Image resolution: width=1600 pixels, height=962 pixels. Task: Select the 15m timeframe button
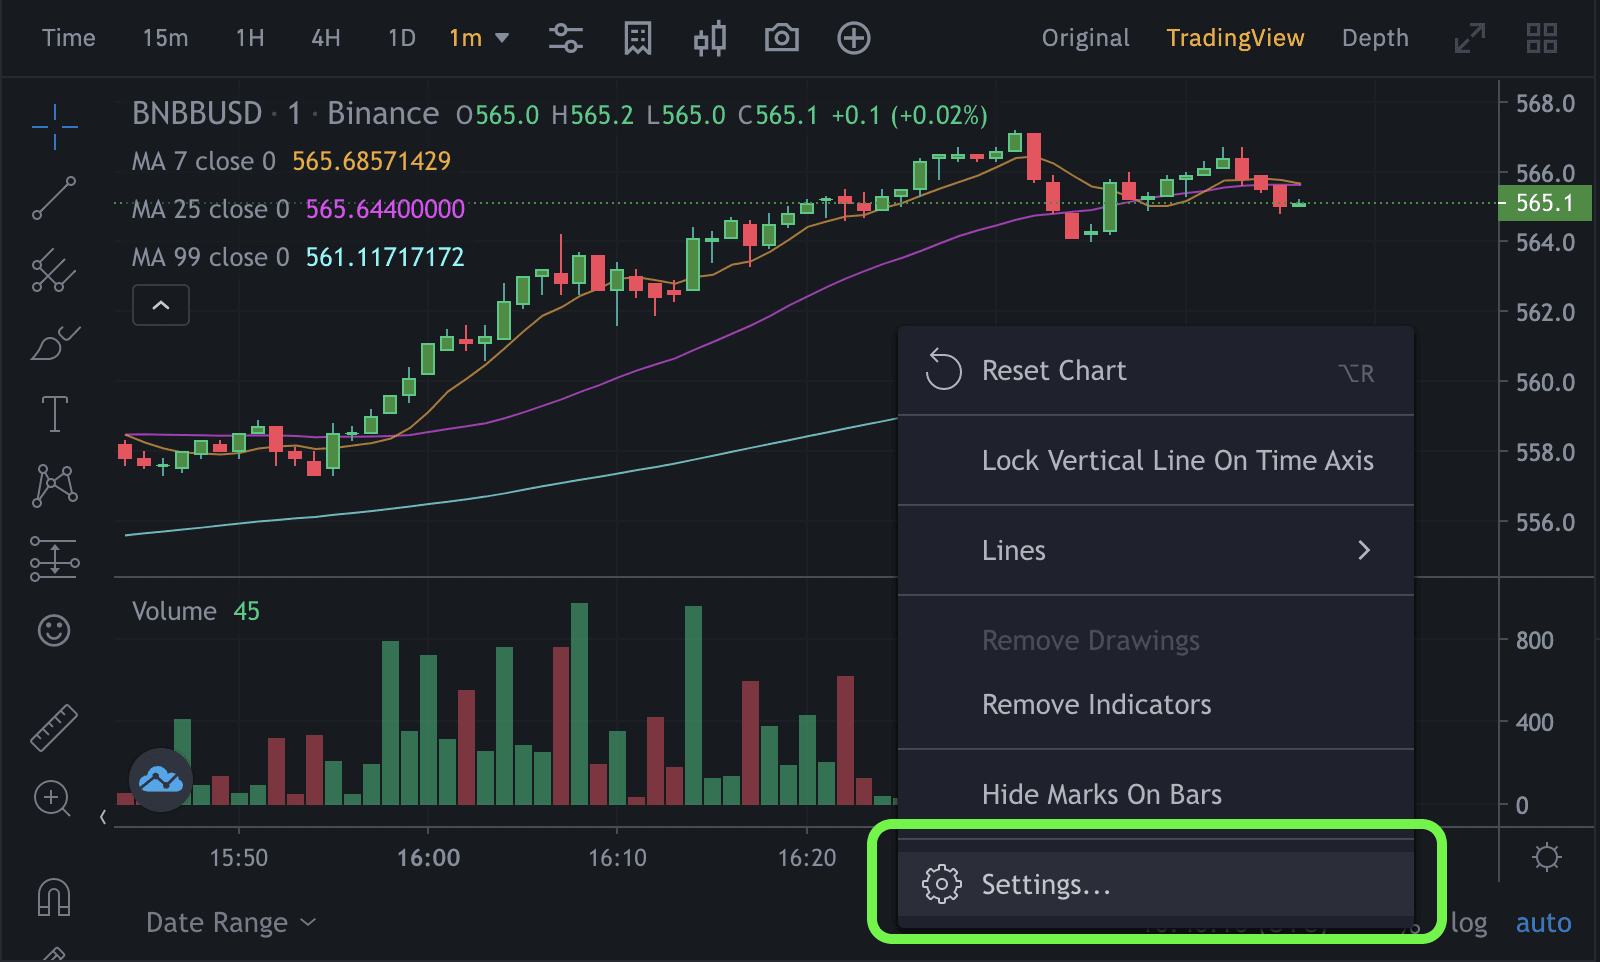tap(165, 39)
